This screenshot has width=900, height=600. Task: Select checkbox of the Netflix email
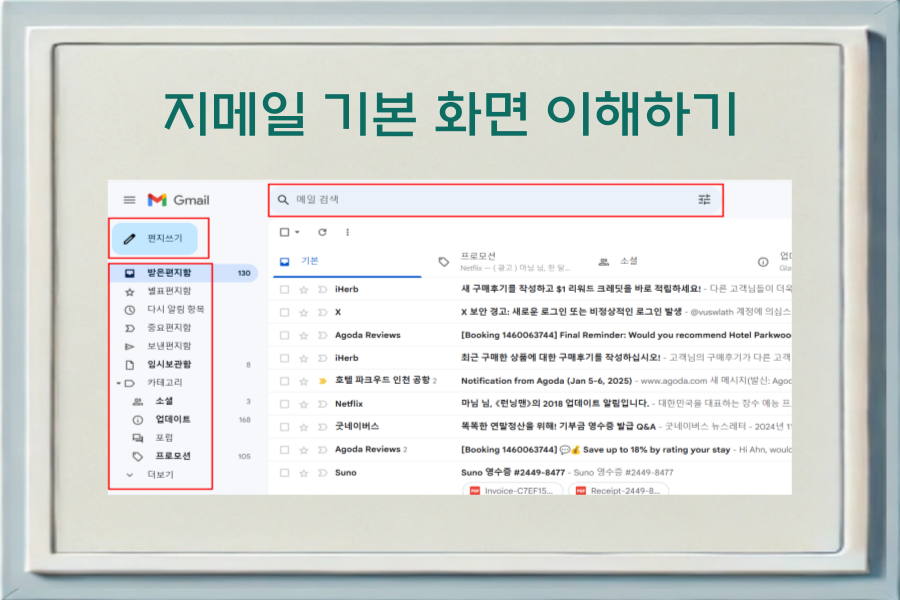click(x=285, y=404)
